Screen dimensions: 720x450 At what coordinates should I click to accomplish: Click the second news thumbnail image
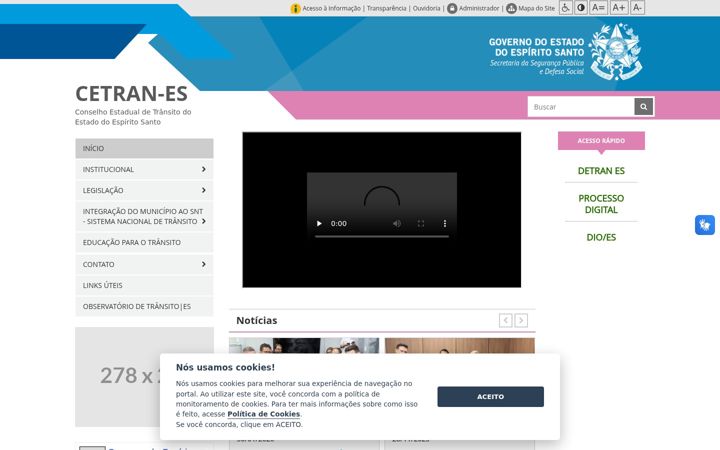[x=460, y=346]
